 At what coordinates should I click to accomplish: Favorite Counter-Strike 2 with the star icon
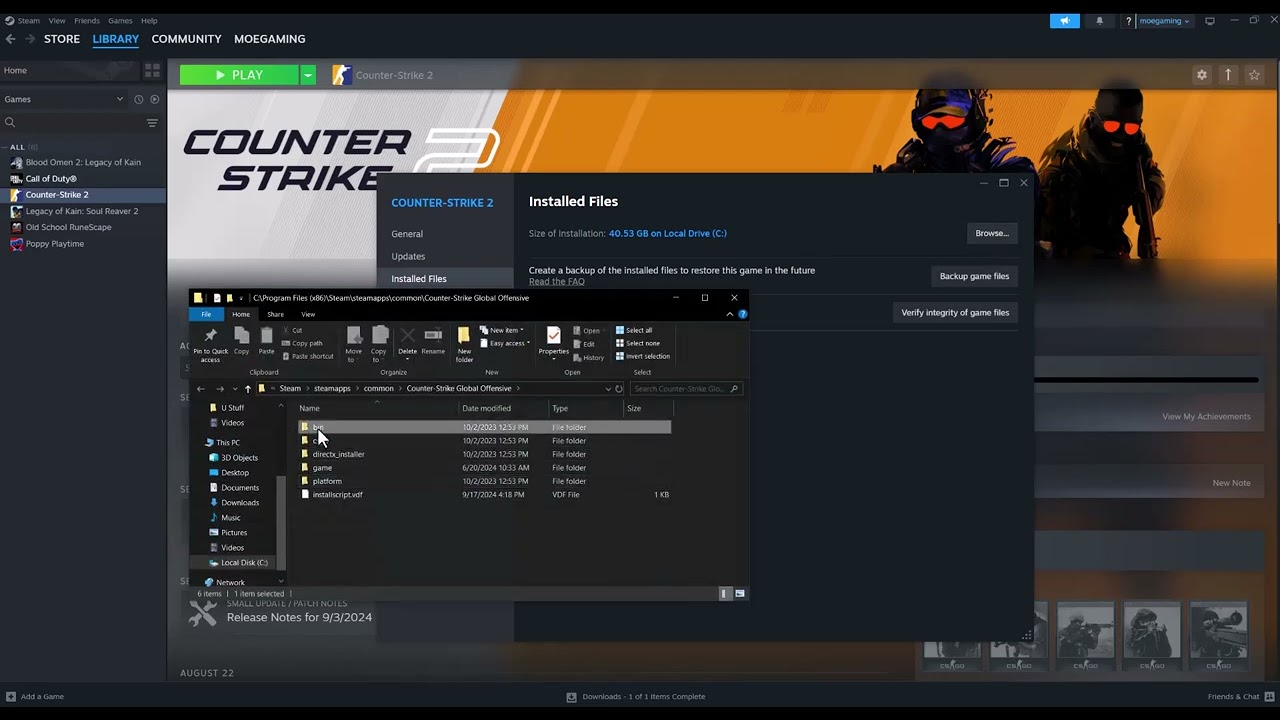[1255, 75]
